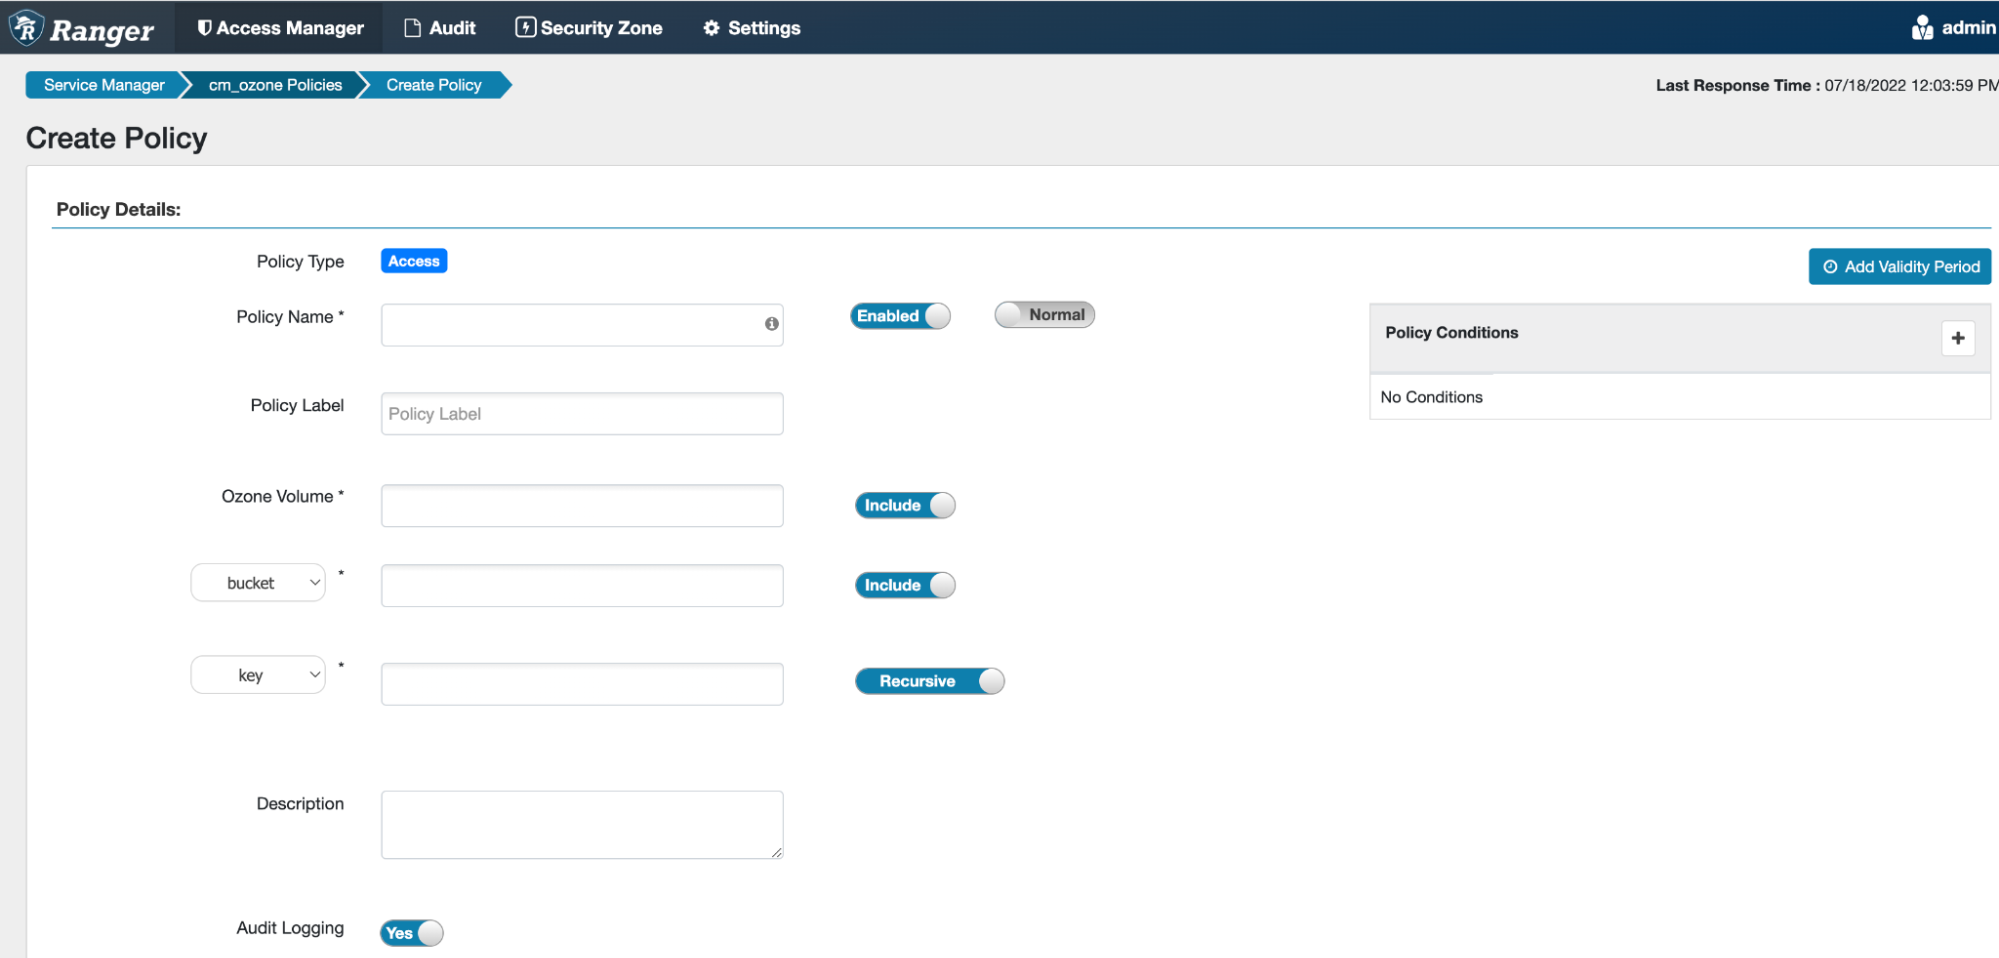Turn off Audit Logging Yes toggle

[411, 933]
